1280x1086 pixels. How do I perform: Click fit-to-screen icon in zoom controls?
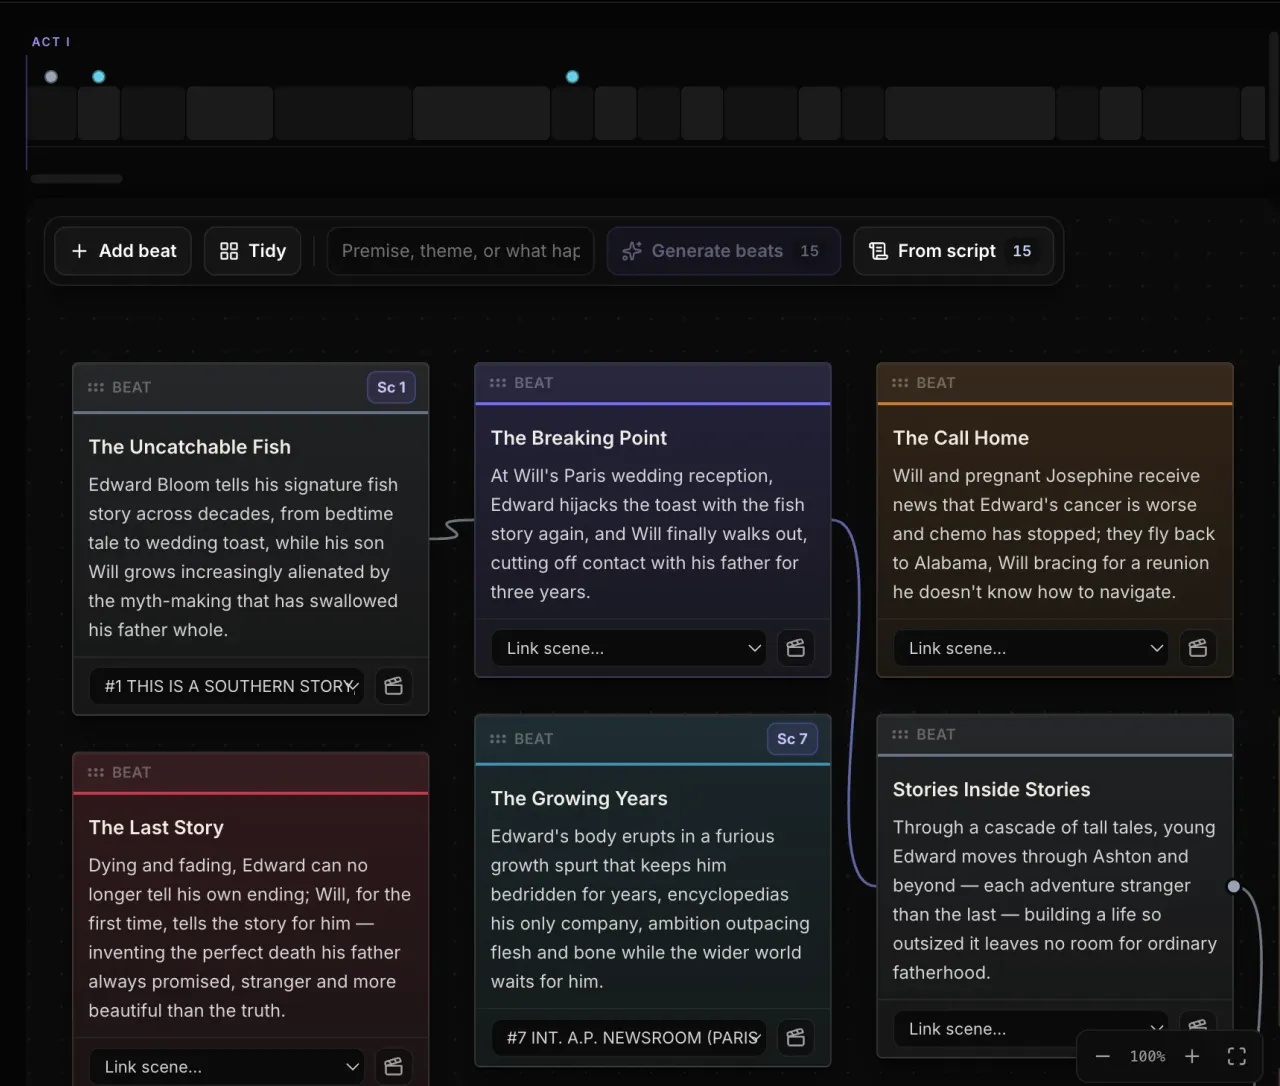click(1237, 1056)
